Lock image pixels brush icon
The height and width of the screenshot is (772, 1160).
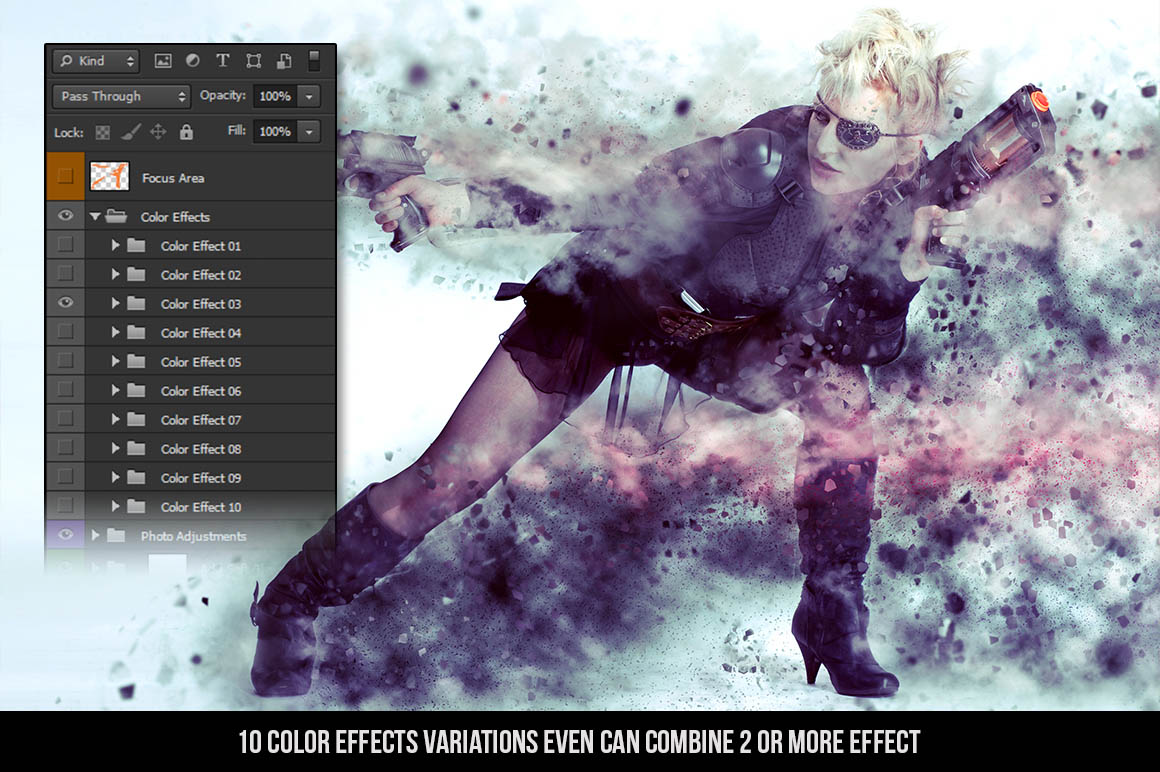coord(130,132)
